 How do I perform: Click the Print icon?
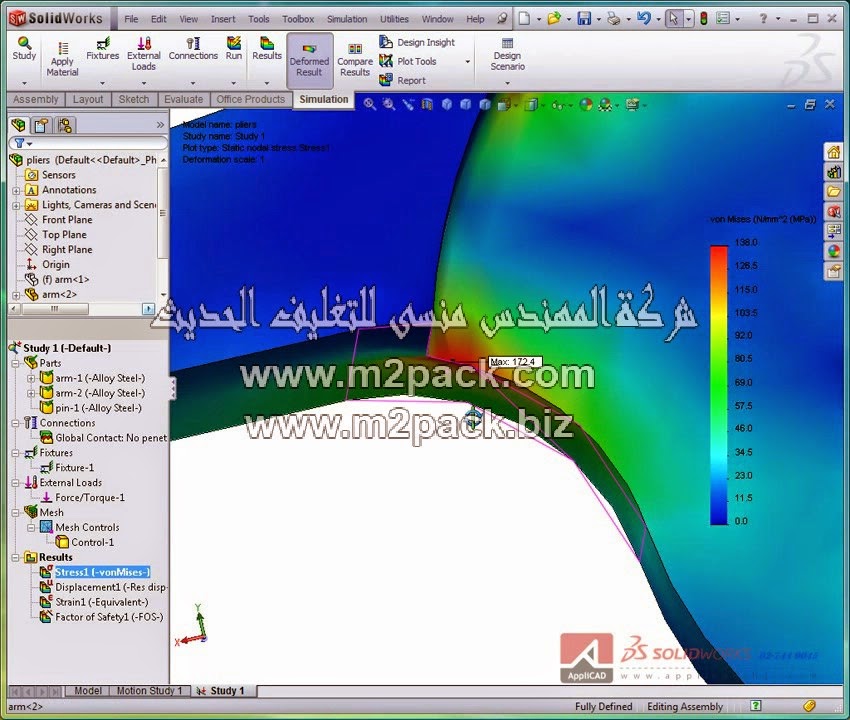click(x=614, y=19)
